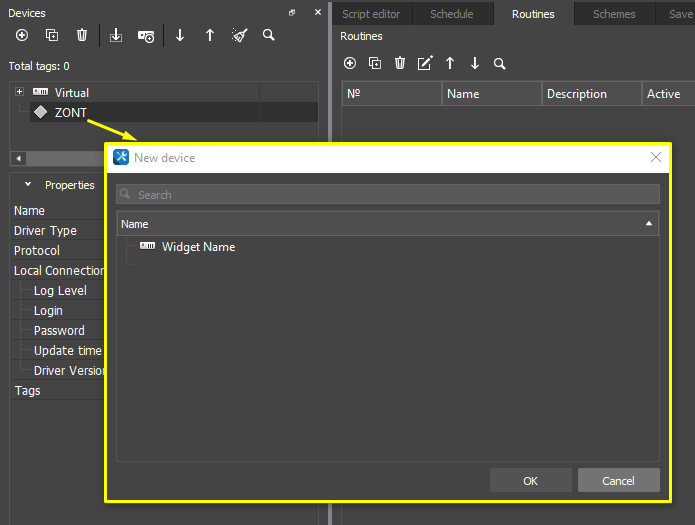Expand the Virtual device tree node
The width and height of the screenshot is (695, 525).
19,92
